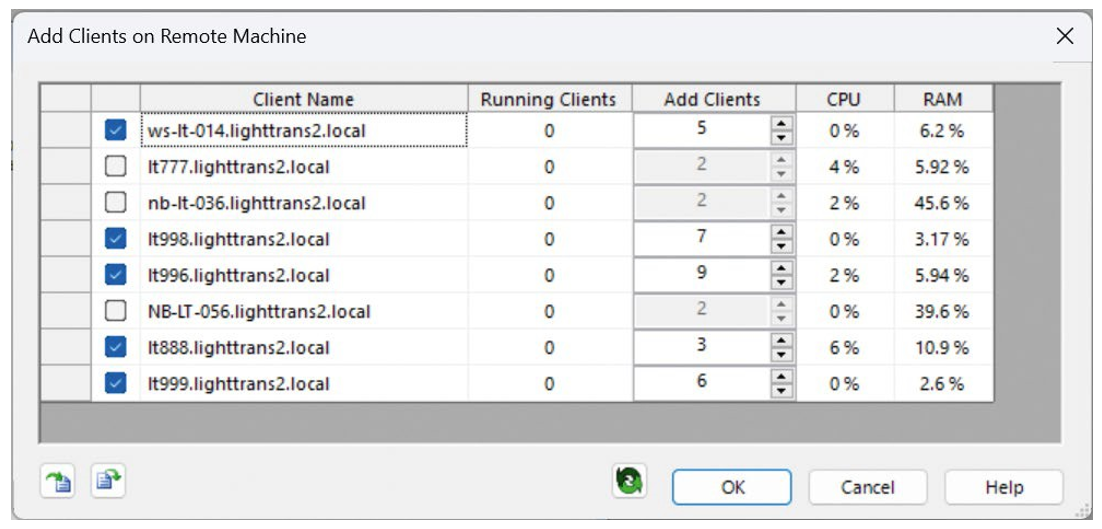Click the Client Name column header

click(304, 99)
